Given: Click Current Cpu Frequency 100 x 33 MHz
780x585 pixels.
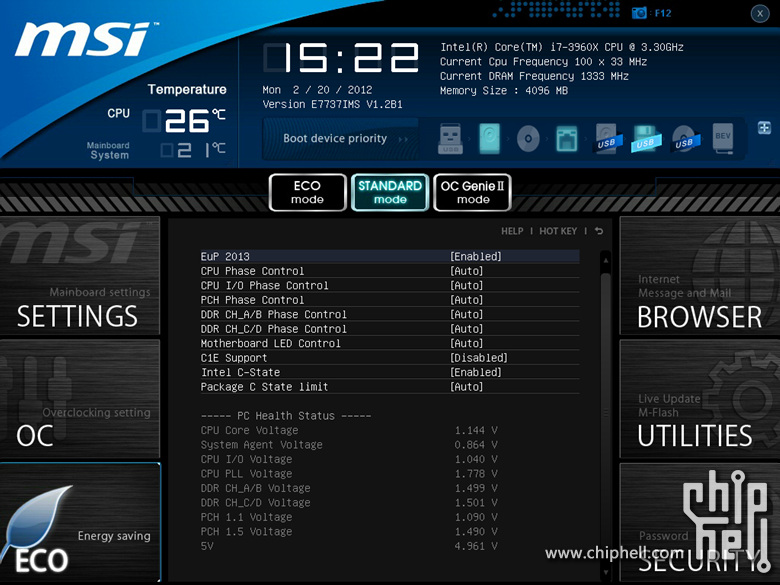Looking at the screenshot, I should click(543, 62).
